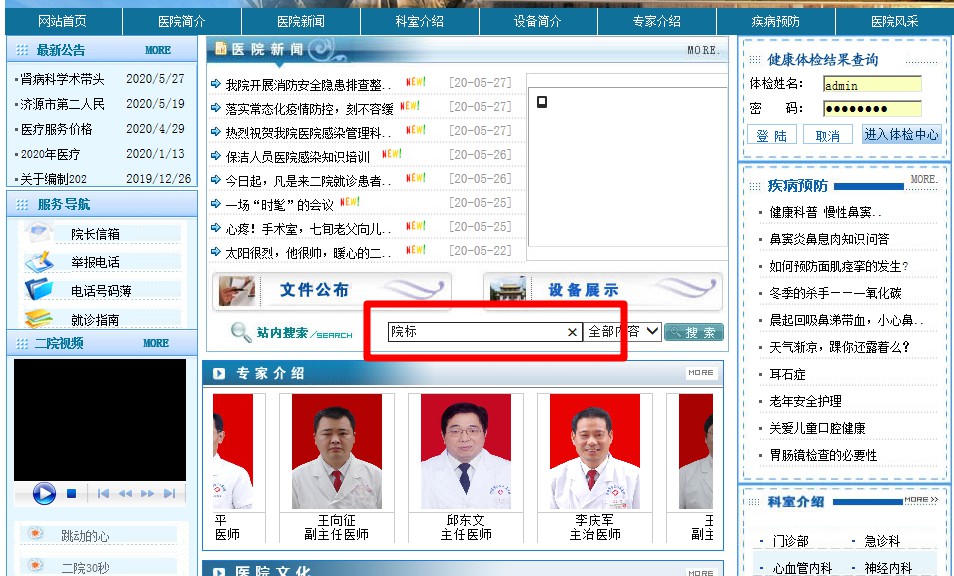Image resolution: width=954 pixels, height=576 pixels.
Task: Click the 电话号码簿 folder icon
Action: [x=39, y=290]
